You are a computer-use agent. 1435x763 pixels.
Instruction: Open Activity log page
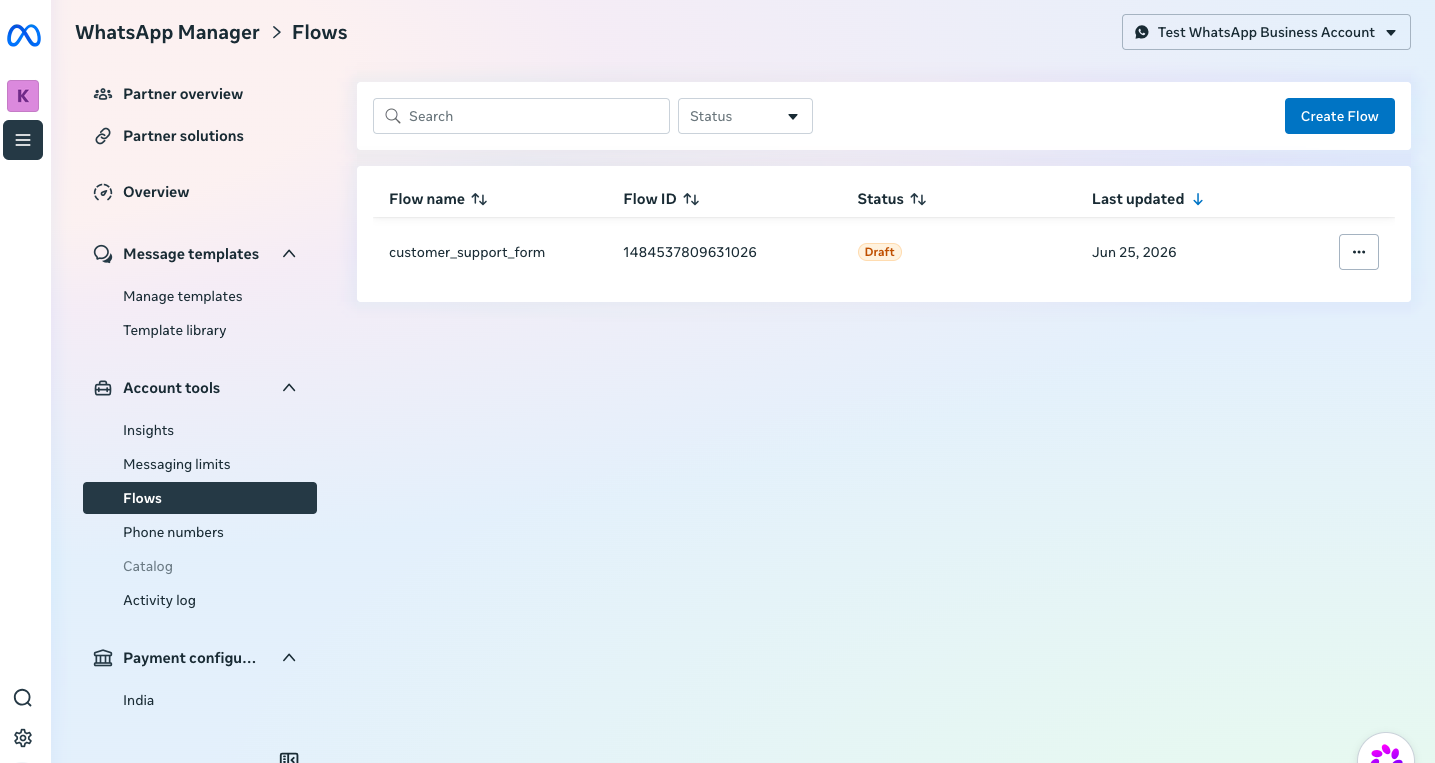(x=159, y=600)
